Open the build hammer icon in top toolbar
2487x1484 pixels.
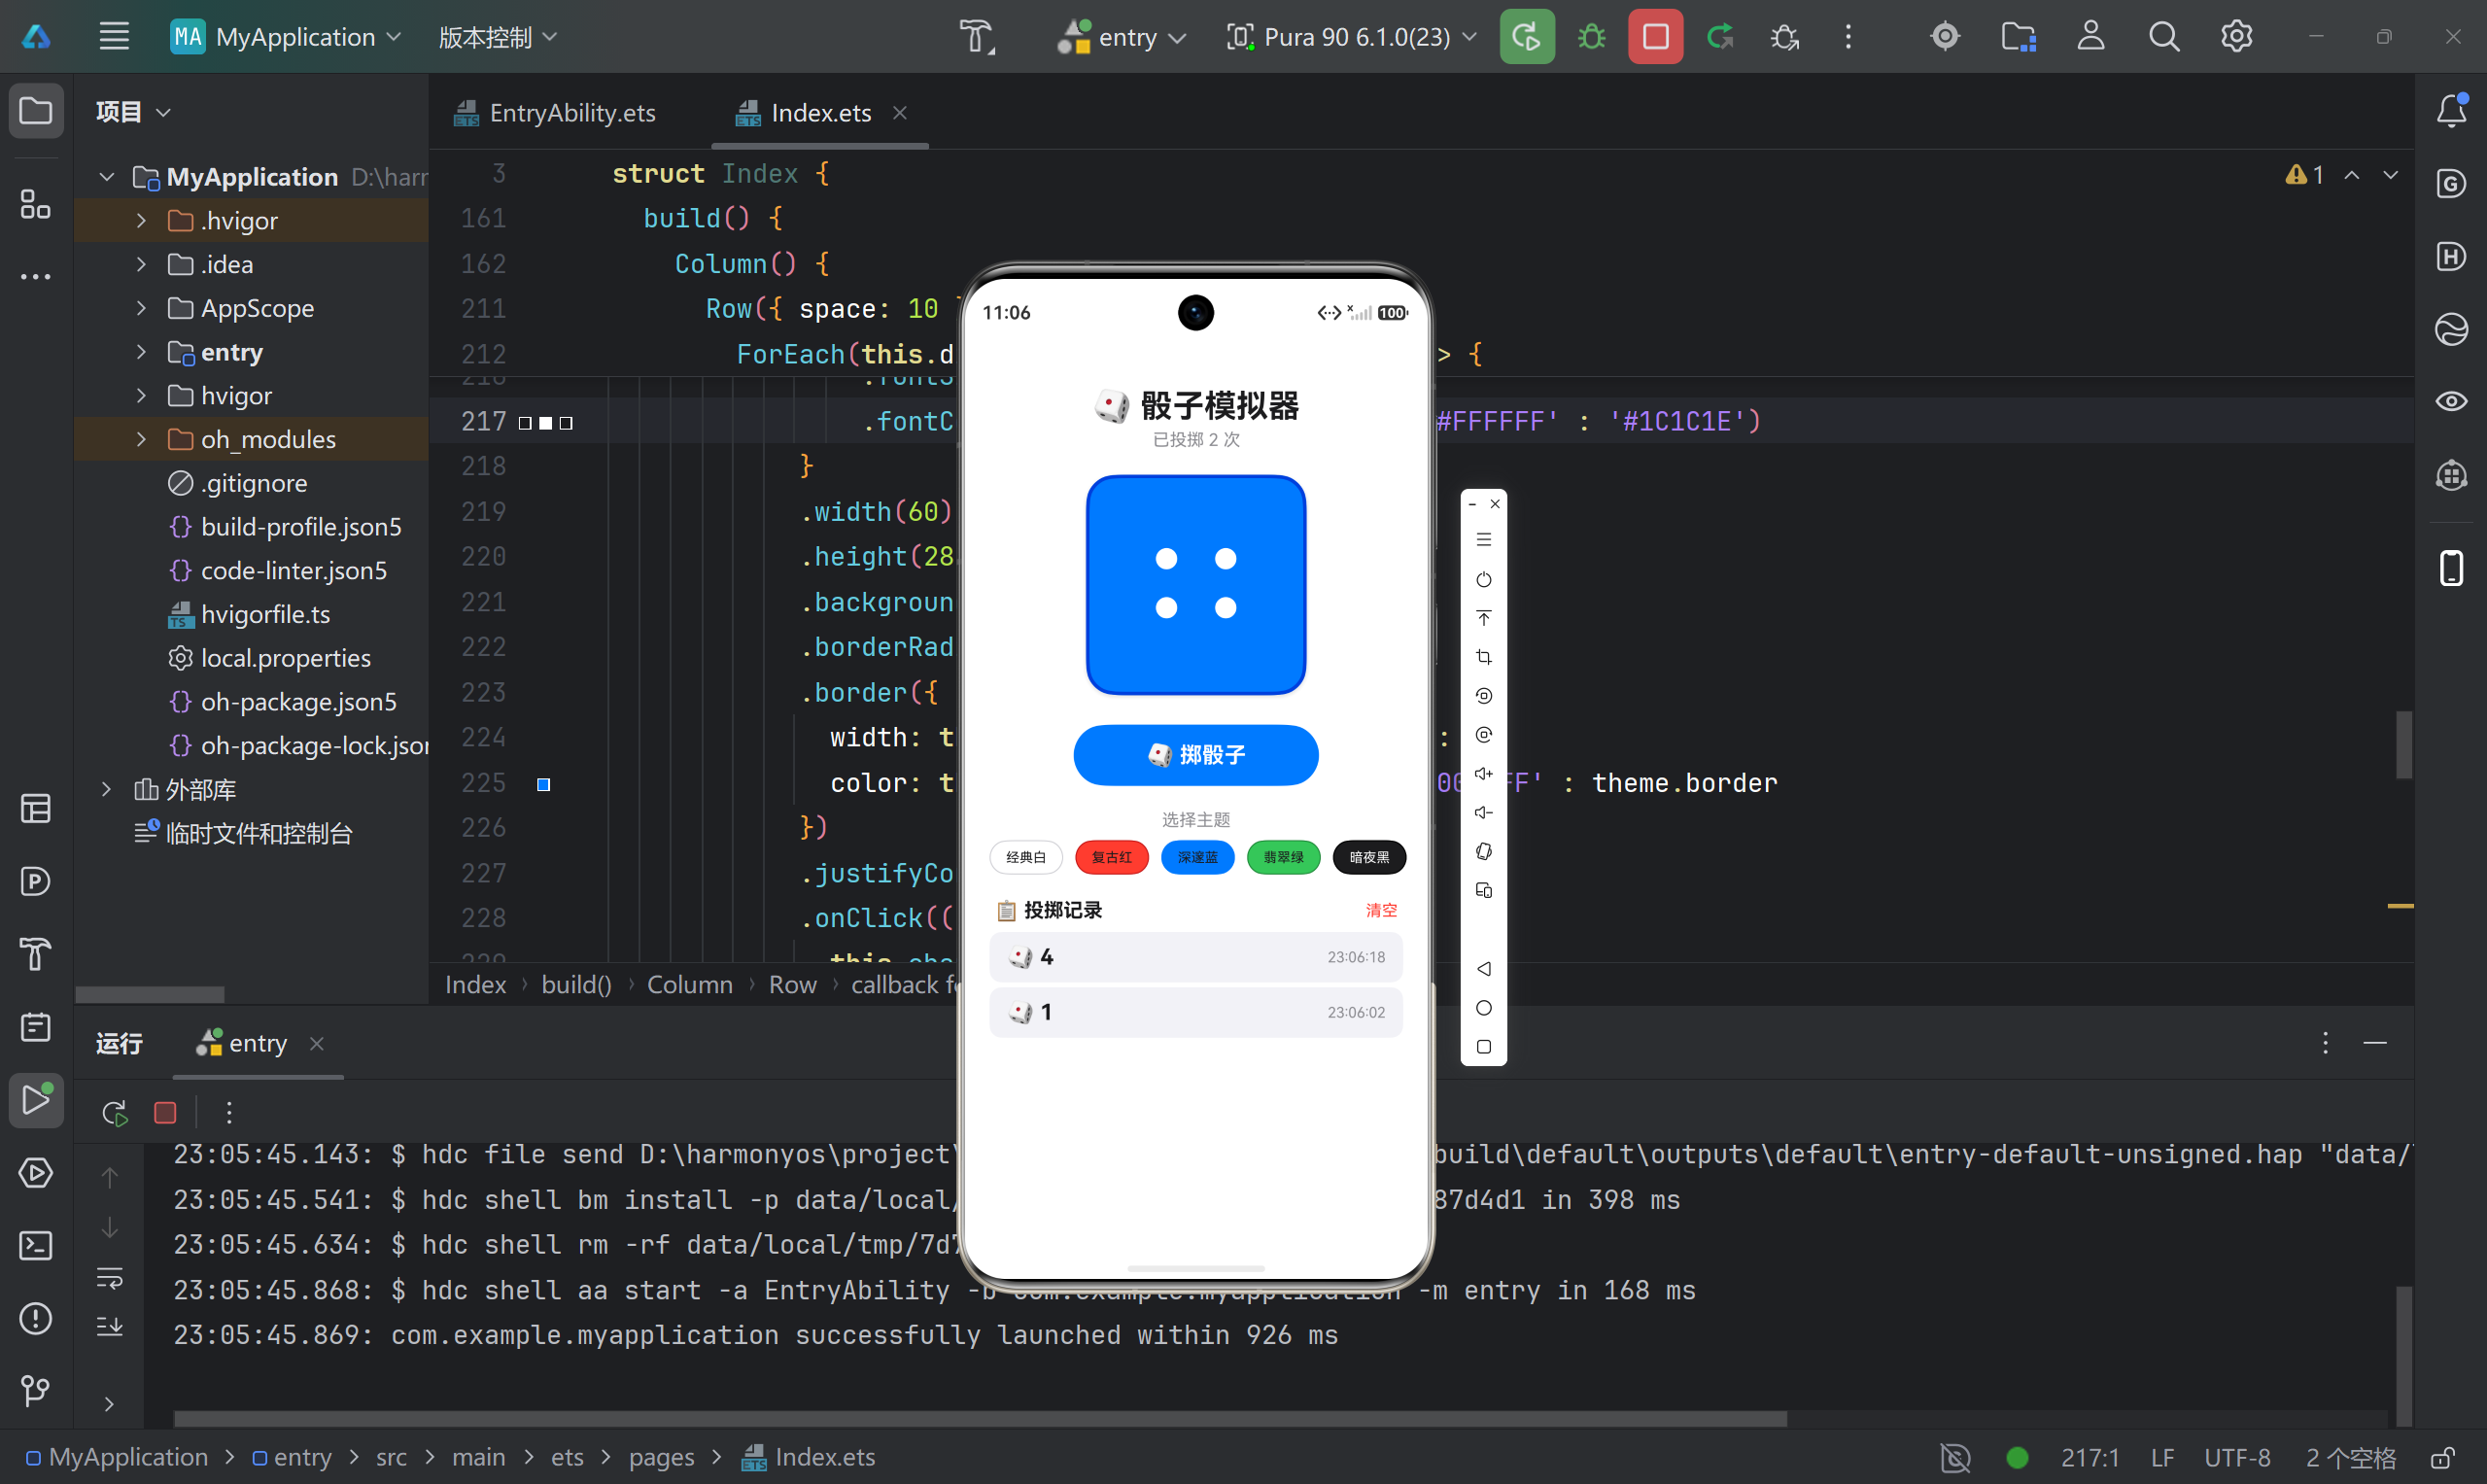(x=977, y=37)
